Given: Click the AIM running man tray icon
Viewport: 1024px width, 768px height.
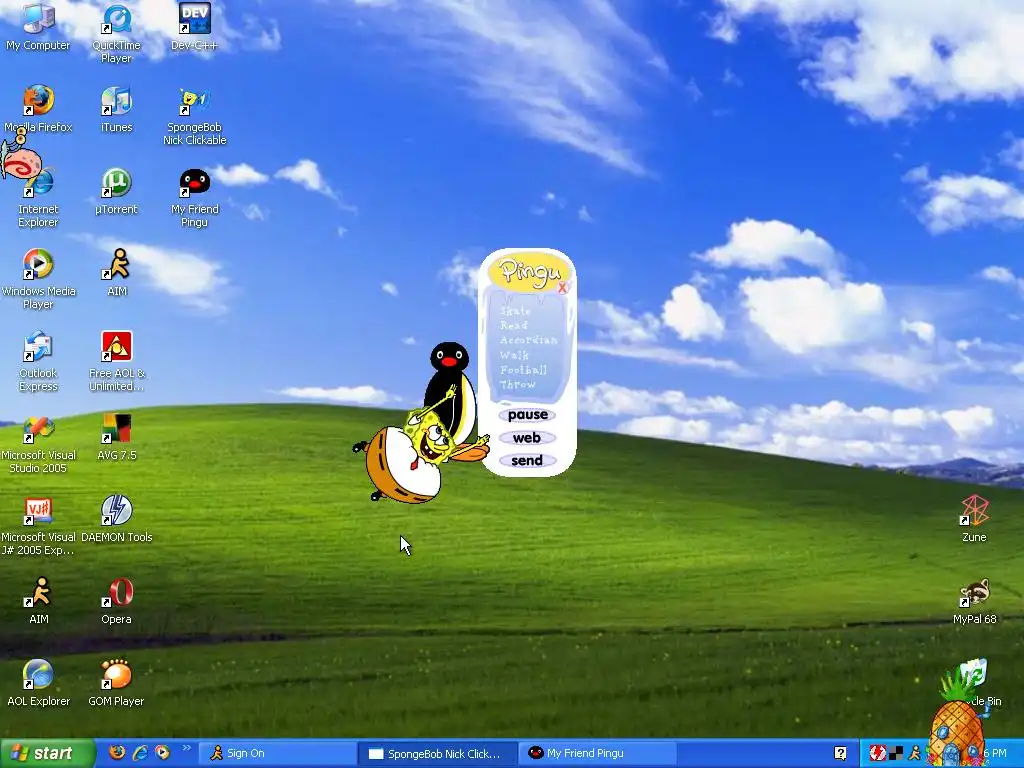Looking at the screenshot, I should [914, 753].
